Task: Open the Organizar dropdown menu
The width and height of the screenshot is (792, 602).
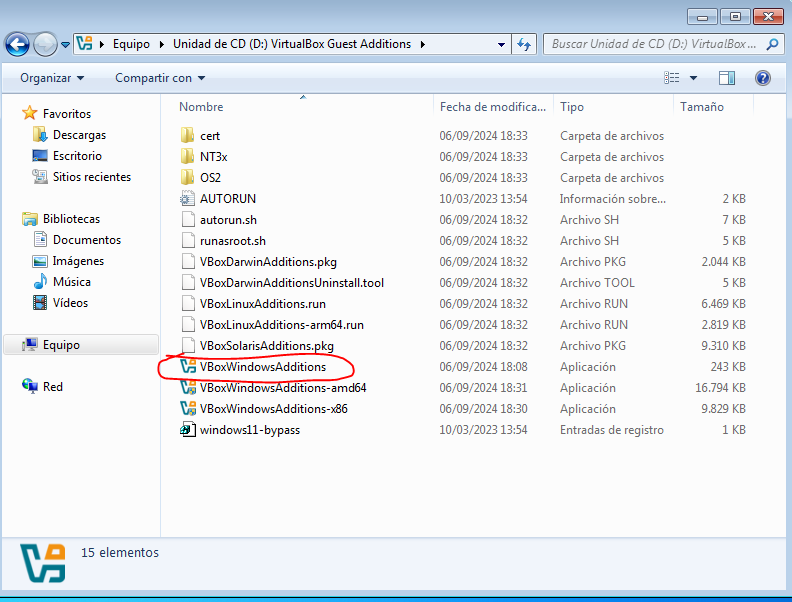Action: click(x=52, y=78)
